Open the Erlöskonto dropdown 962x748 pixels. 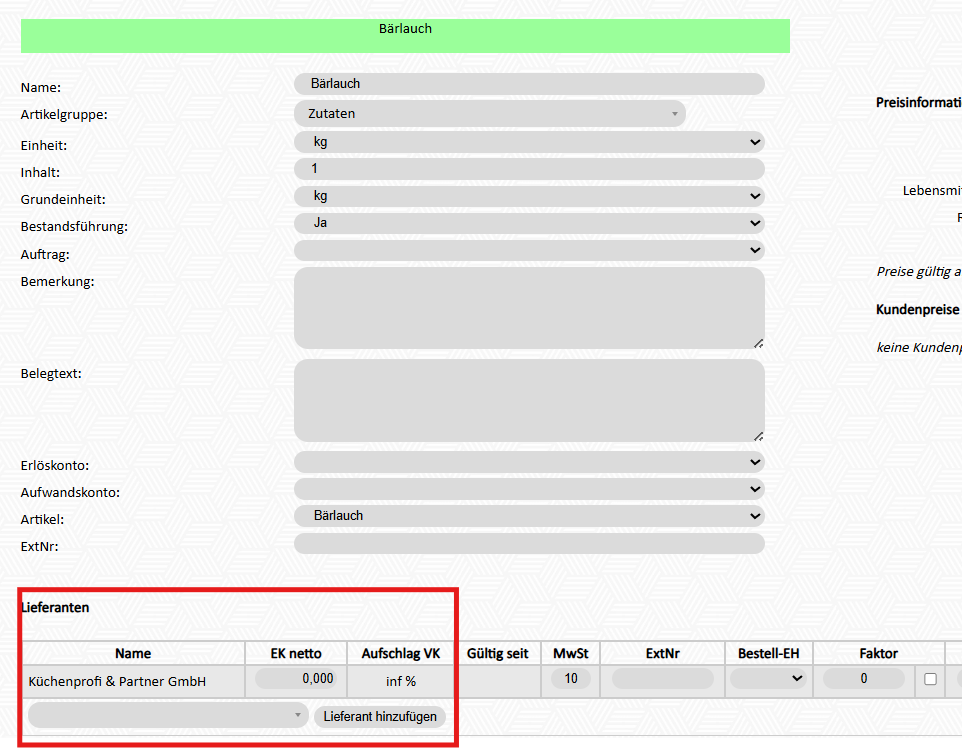[x=529, y=462]
